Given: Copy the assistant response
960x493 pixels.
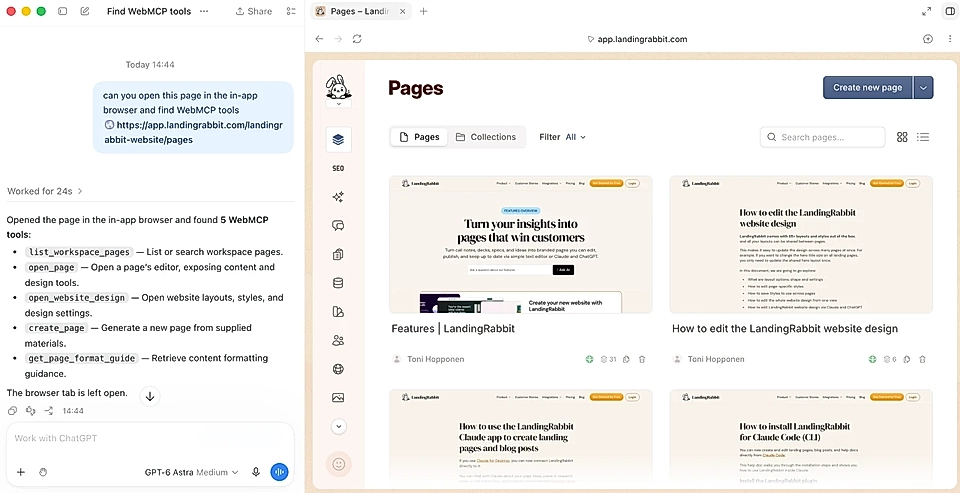Looking at the screenshot, I should (x=12, y=410).
